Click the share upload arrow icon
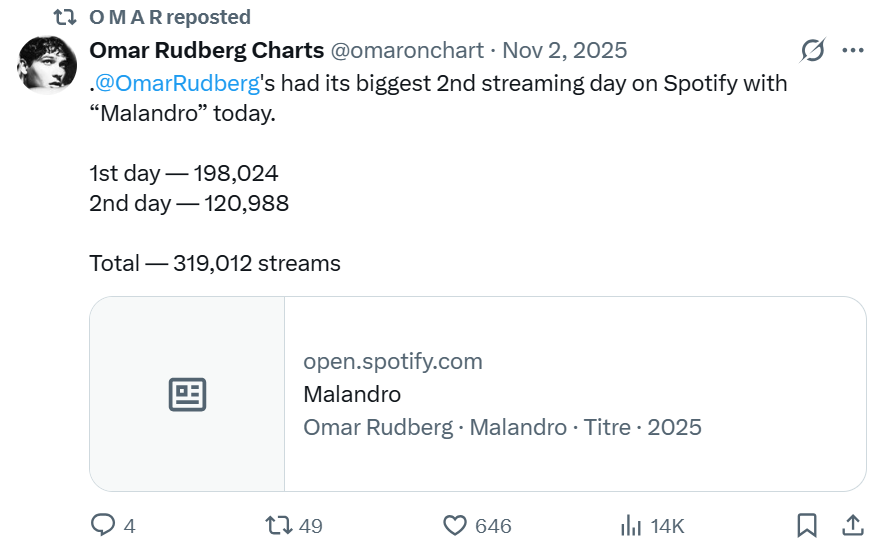This screenshot has height=554, width=888. coord(853,525)
